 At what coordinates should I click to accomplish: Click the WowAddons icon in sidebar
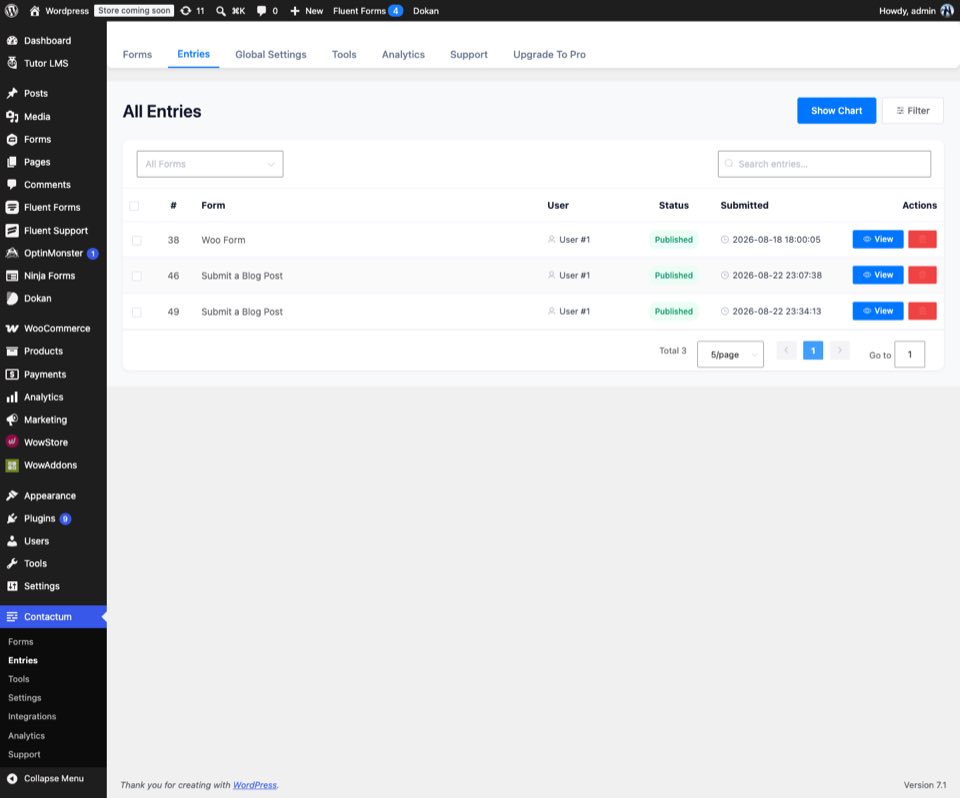tap(12, 465)
